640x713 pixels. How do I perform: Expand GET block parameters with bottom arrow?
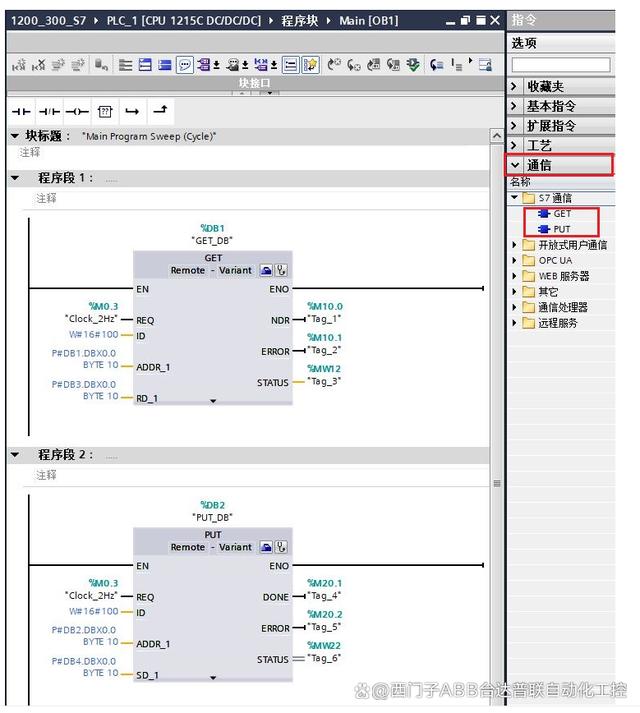(x=213, y=401)
